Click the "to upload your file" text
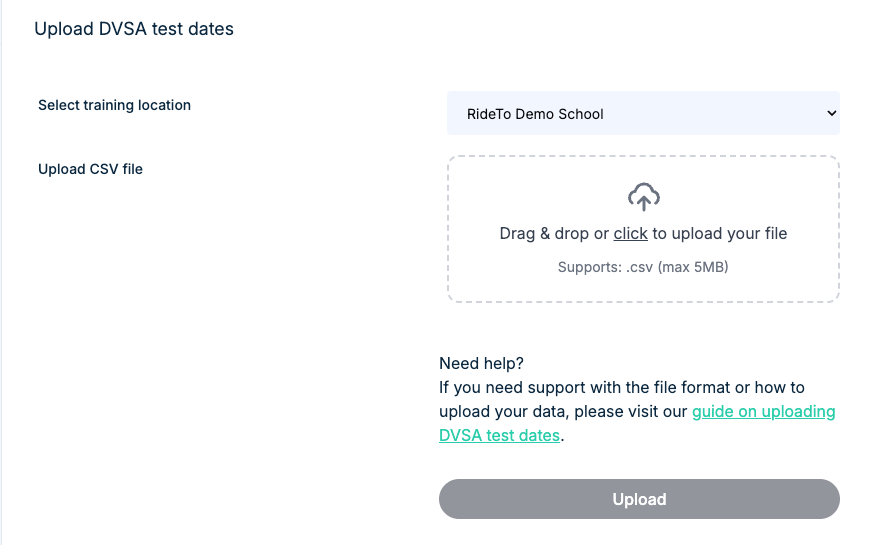Viewport: 875px width, 545px height. point(720,234)
